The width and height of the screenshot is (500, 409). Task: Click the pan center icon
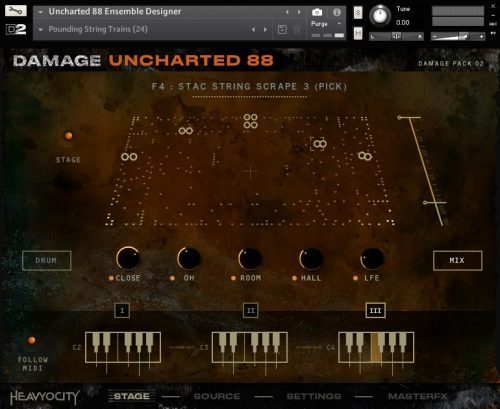pos(396,36)
